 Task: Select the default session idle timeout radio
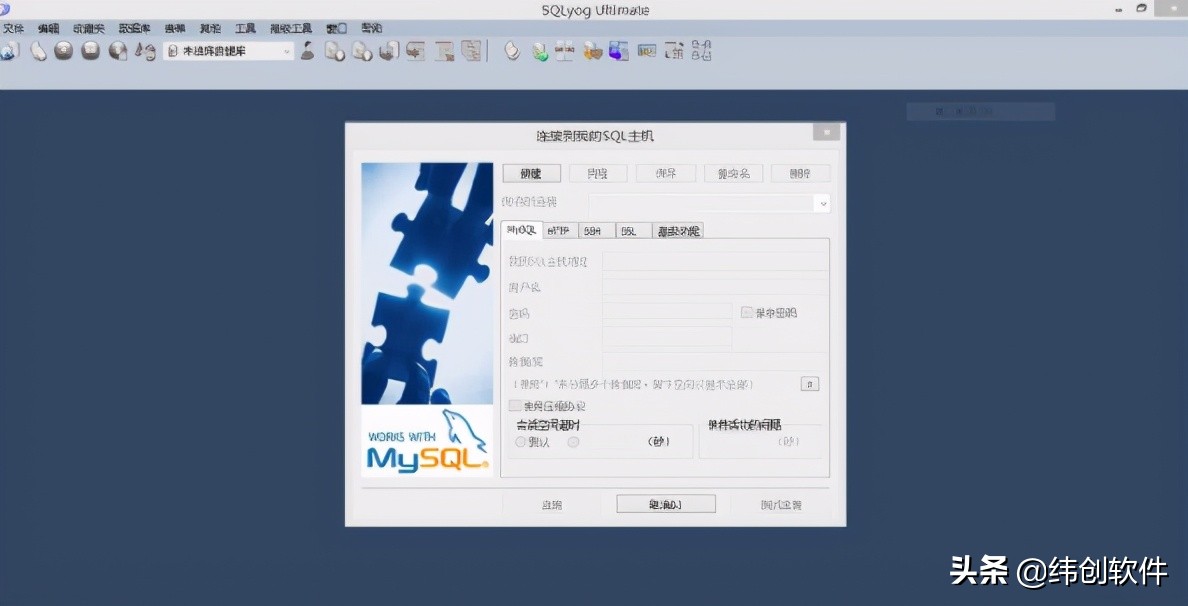tap(520, 441)
